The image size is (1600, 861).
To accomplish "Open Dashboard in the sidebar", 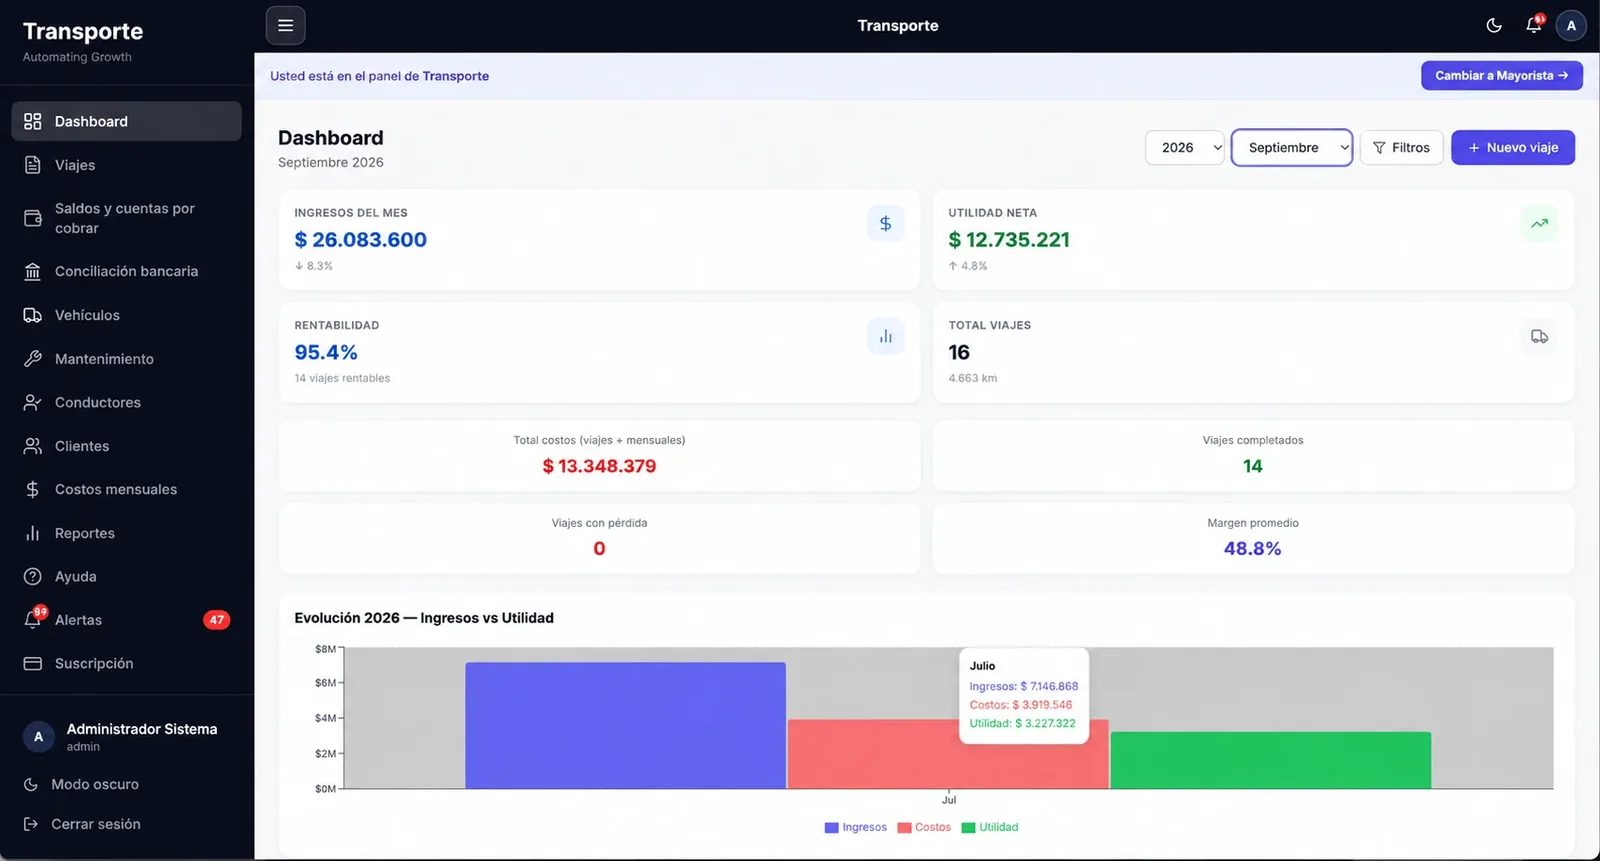I will tap(126, 121).
